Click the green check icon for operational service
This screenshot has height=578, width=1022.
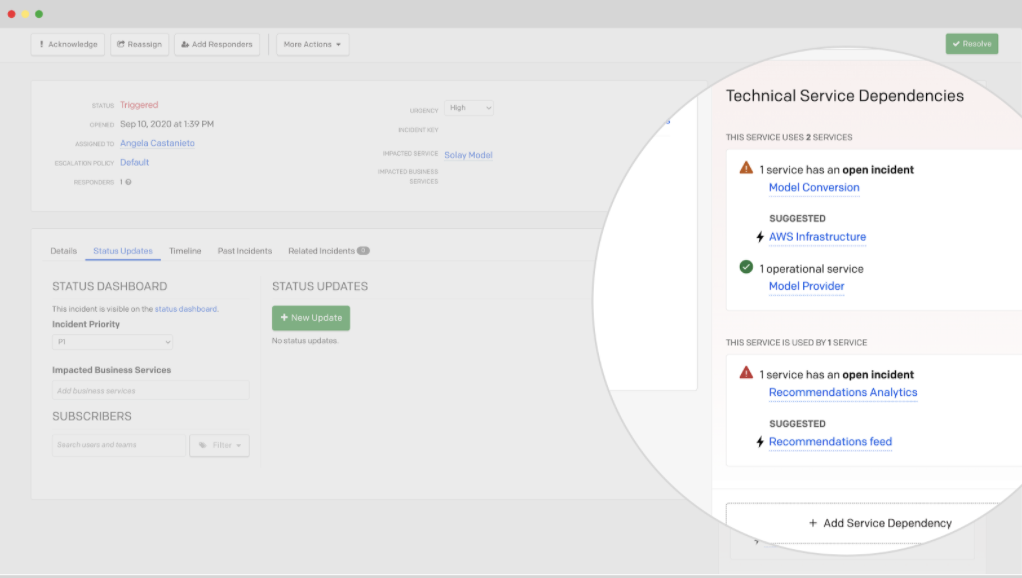(746, 267)
